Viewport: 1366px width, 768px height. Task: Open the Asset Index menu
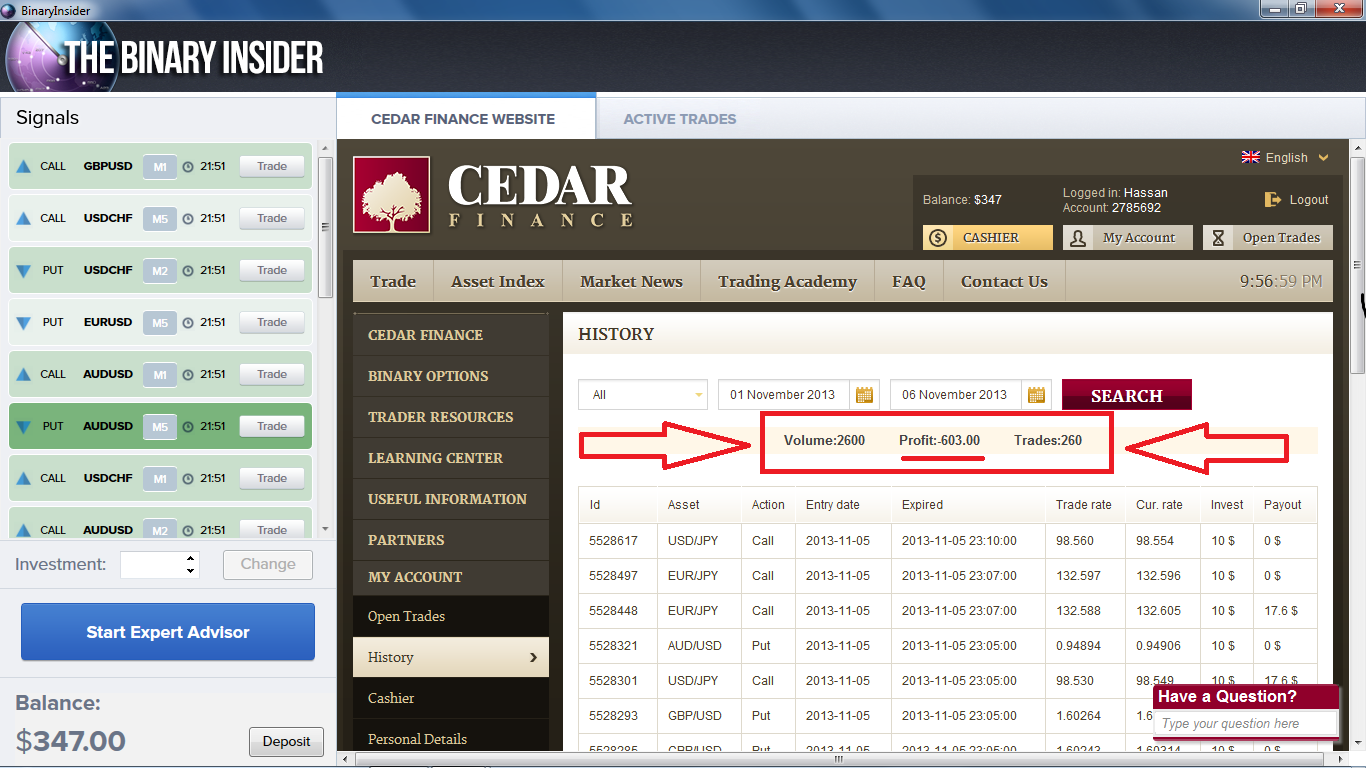(498, 282)
